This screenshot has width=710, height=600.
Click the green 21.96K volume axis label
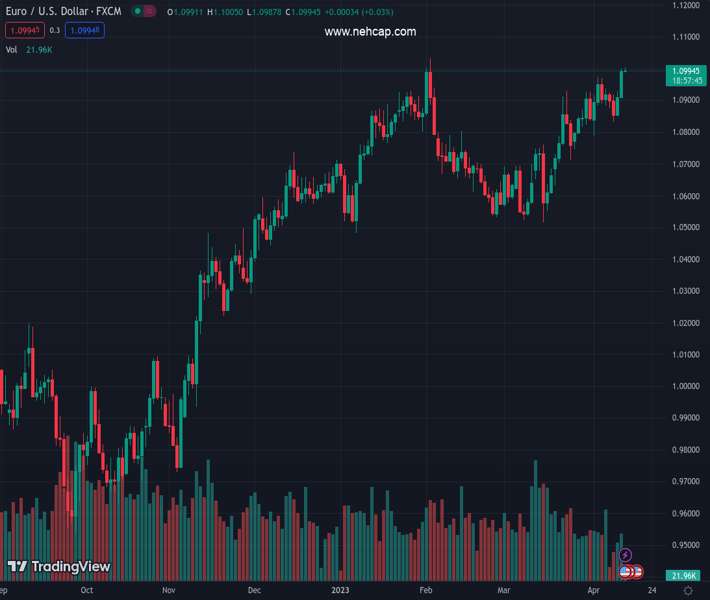(684, 575)
